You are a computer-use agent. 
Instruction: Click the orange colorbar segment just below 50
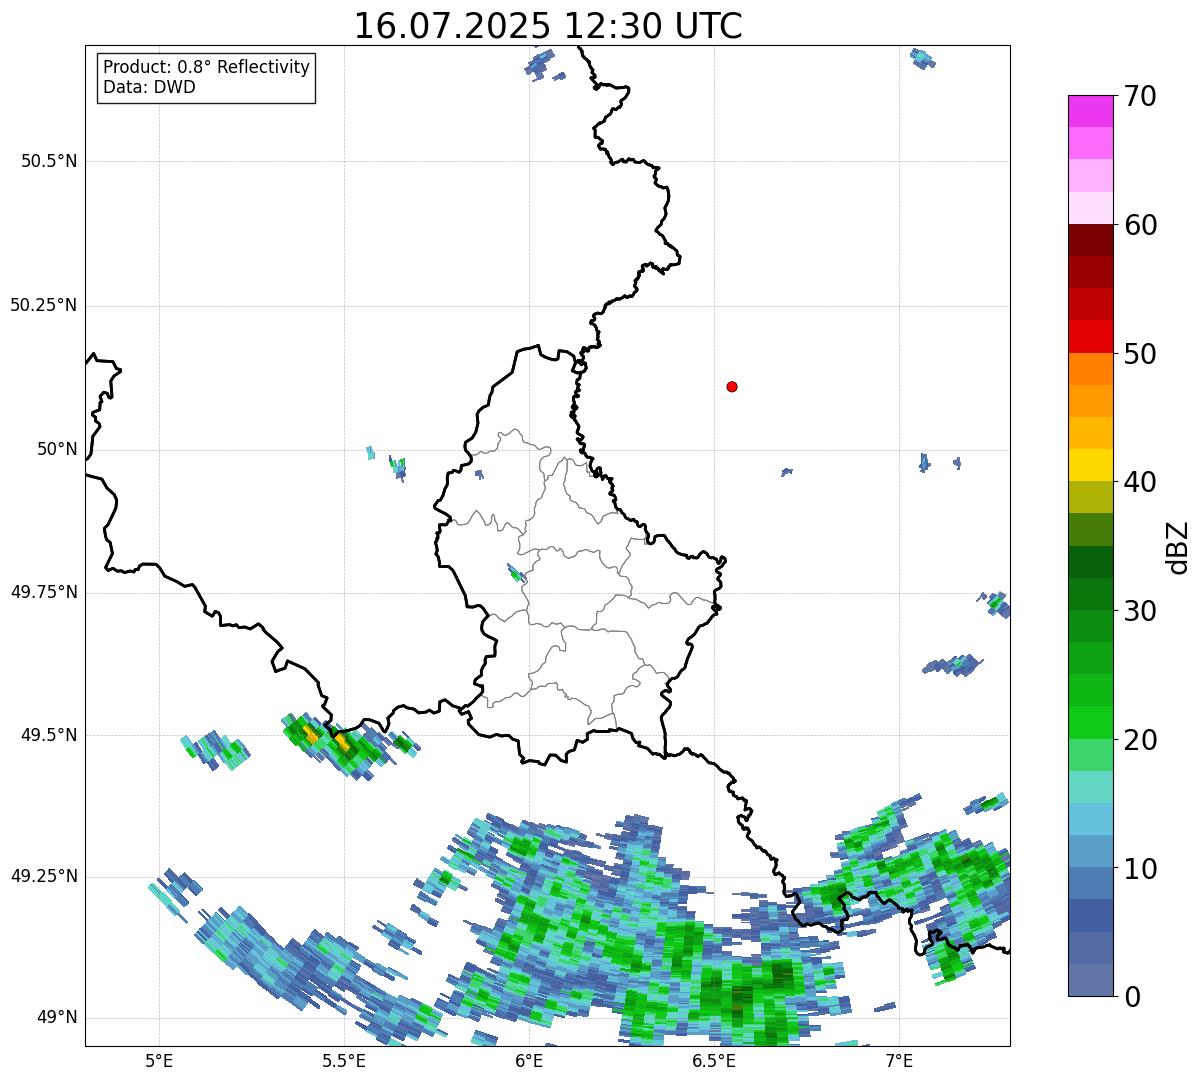coord(1090,369)
